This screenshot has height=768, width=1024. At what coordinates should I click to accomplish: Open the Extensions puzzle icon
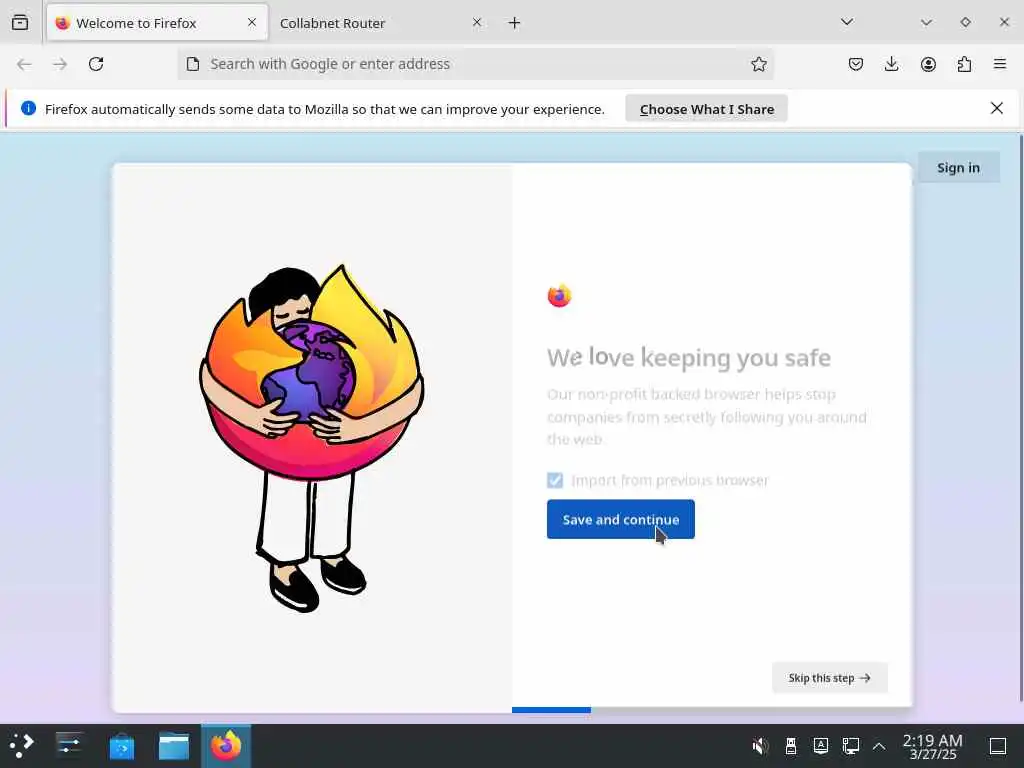964,64
